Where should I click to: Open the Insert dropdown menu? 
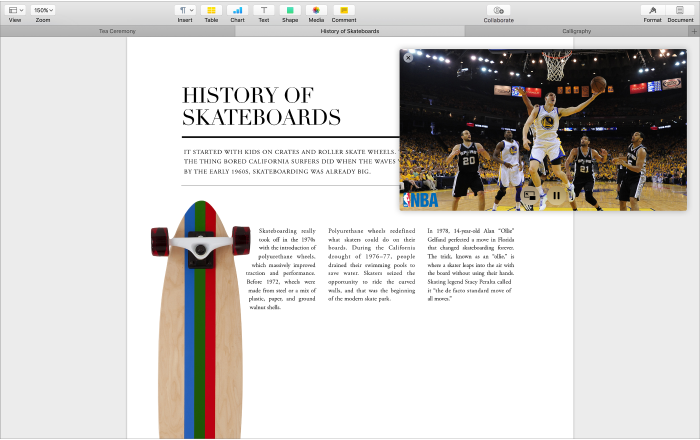pyautogui.click(x=185, y=10)
